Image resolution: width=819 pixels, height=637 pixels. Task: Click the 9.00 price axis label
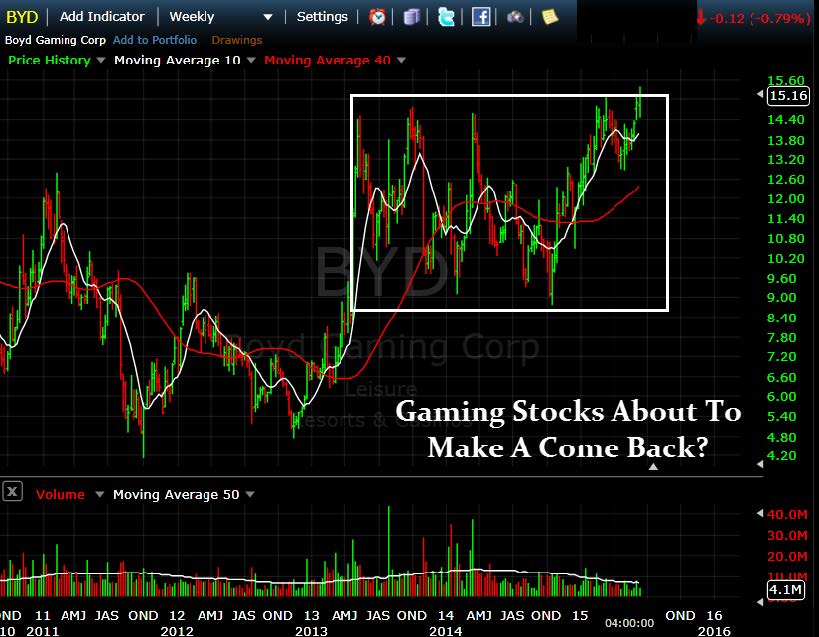pos(781,298)
